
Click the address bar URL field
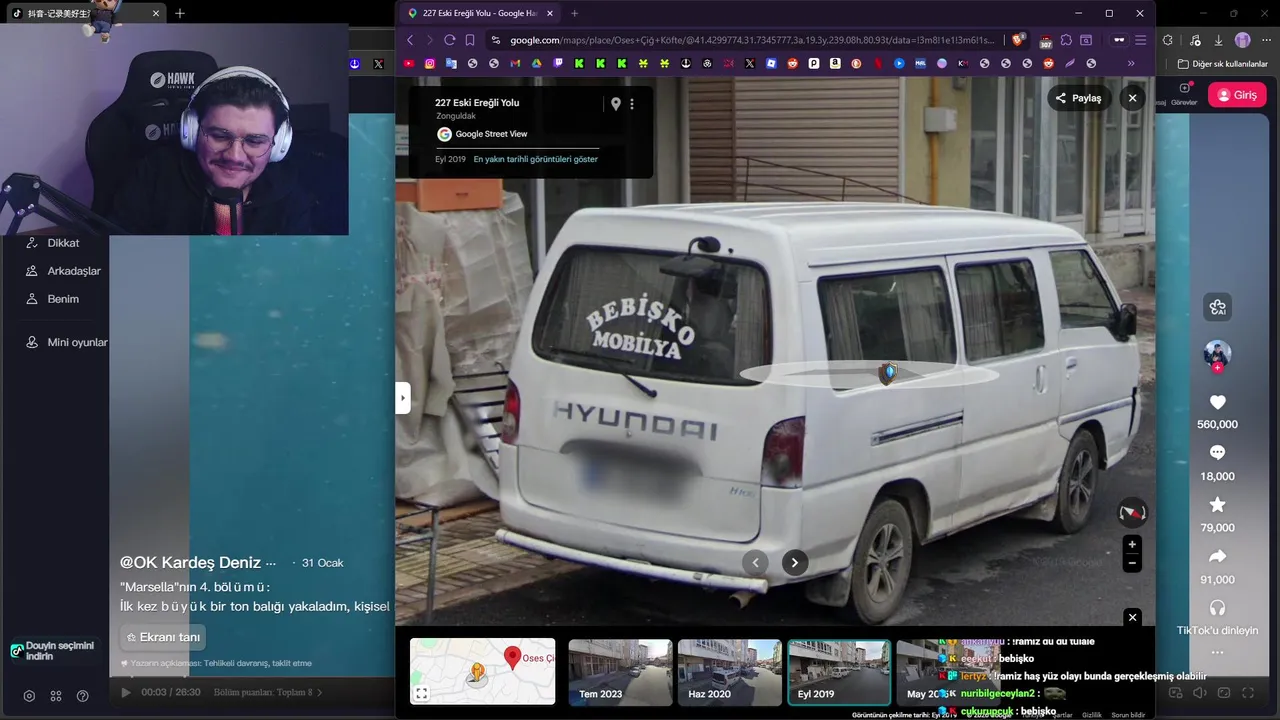pos(752,40)
